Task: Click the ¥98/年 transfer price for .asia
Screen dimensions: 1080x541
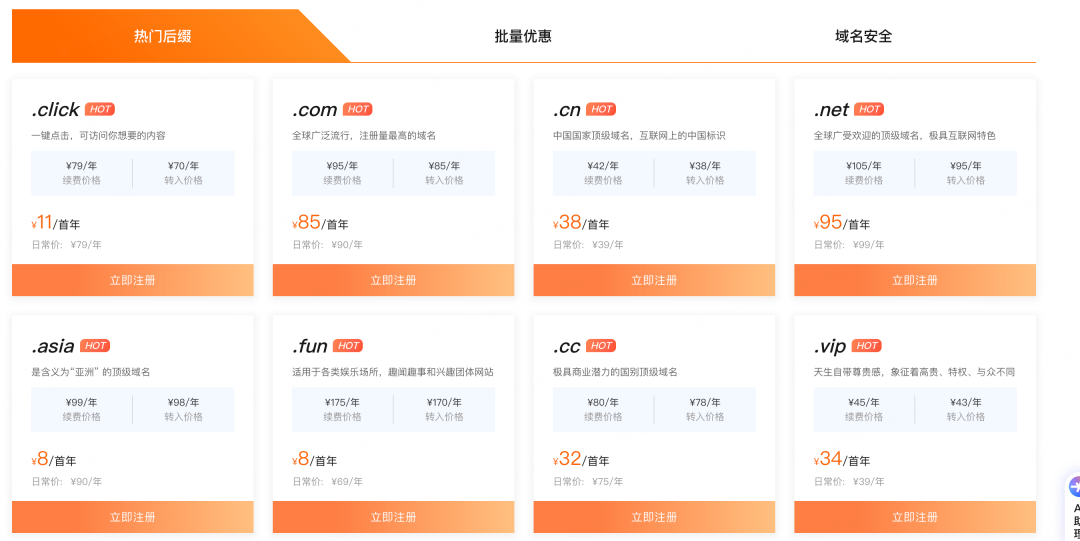Action: click(x=183, y=402)
